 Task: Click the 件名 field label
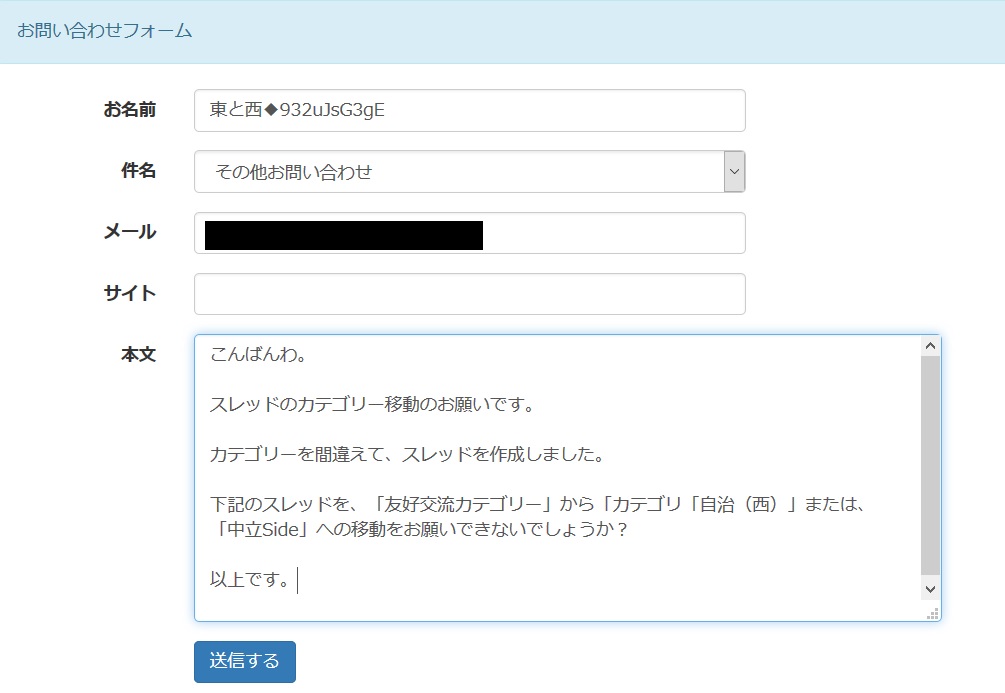click(x=138, y=171)
